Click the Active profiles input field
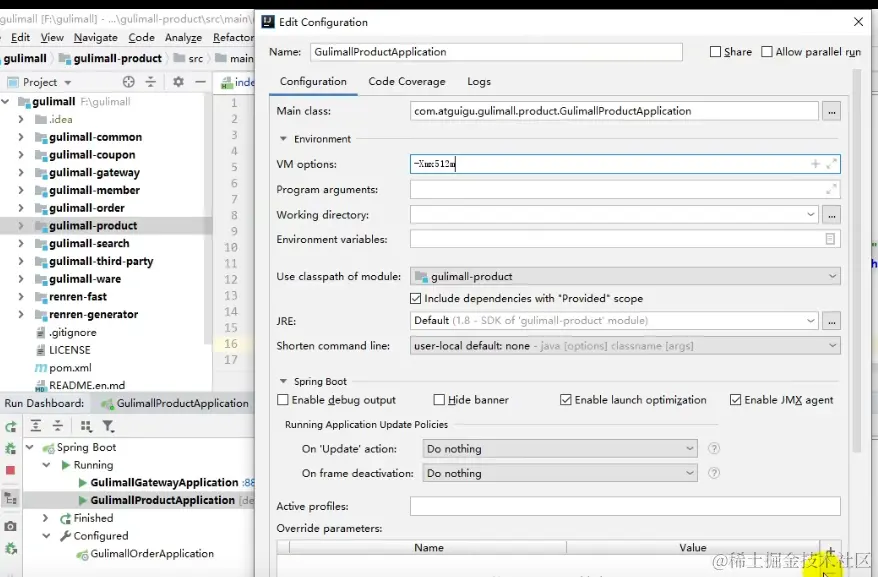This screenshot has height=577, width=878. coord(625,506)
